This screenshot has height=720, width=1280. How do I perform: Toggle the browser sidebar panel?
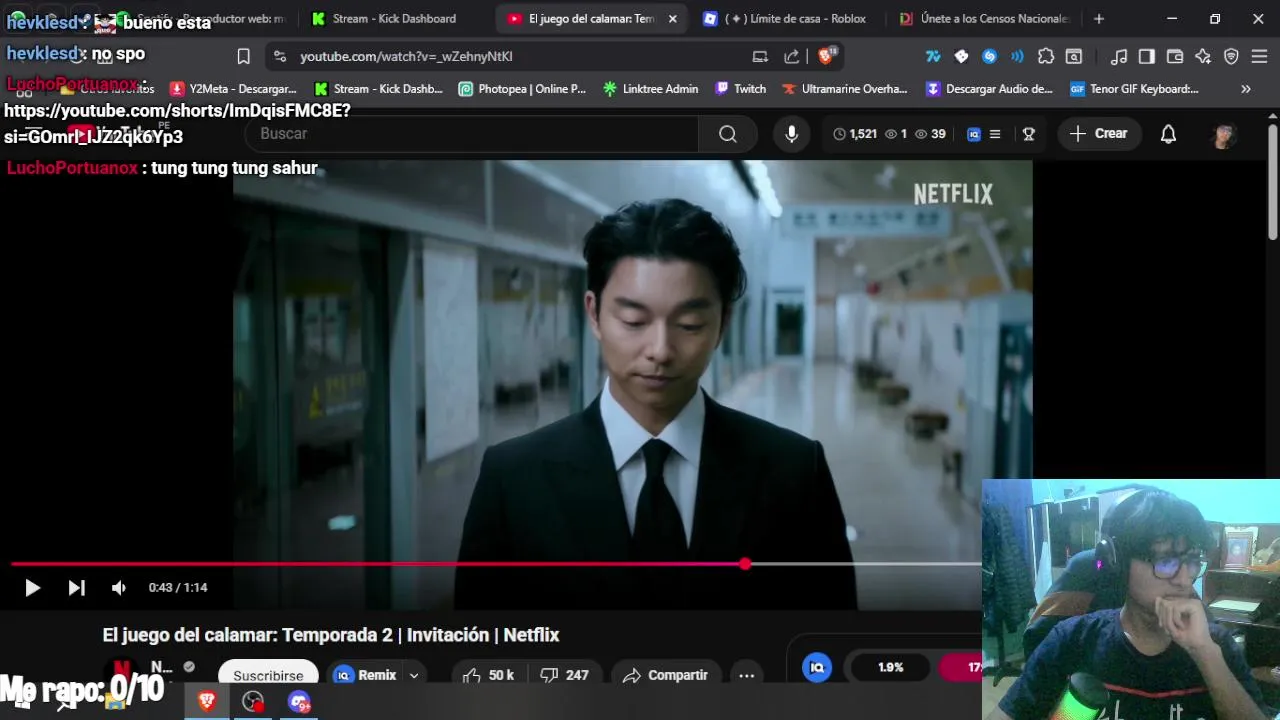coord(1147,57)
